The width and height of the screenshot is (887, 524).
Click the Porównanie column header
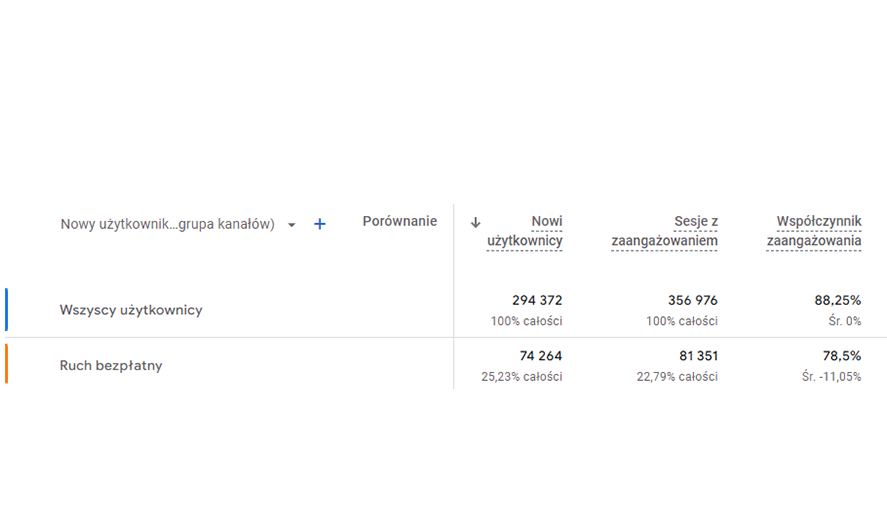(x=399, y=222)
